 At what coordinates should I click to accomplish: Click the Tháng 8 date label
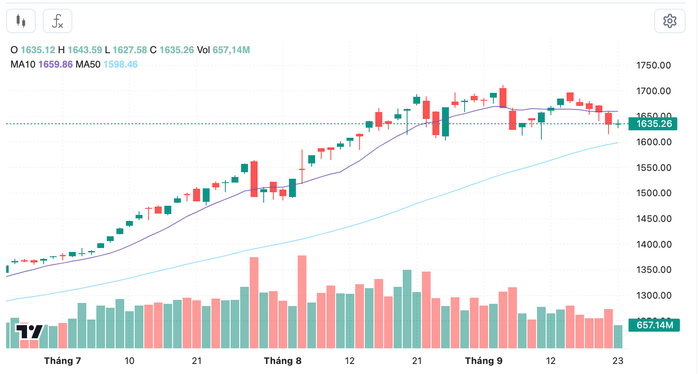pyautogui.click(x=282, y=361)
